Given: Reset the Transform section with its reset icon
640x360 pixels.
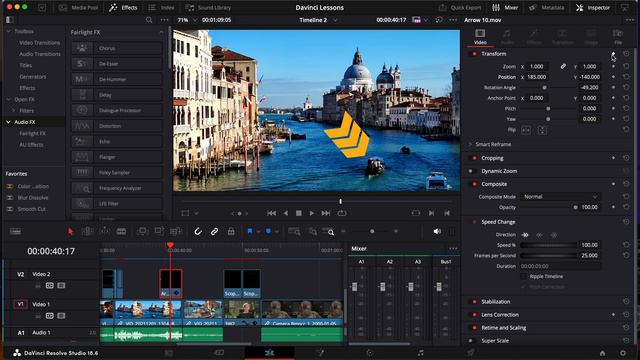Looking at the screenshot, I should pyautogui.click(x=626, y=54).
